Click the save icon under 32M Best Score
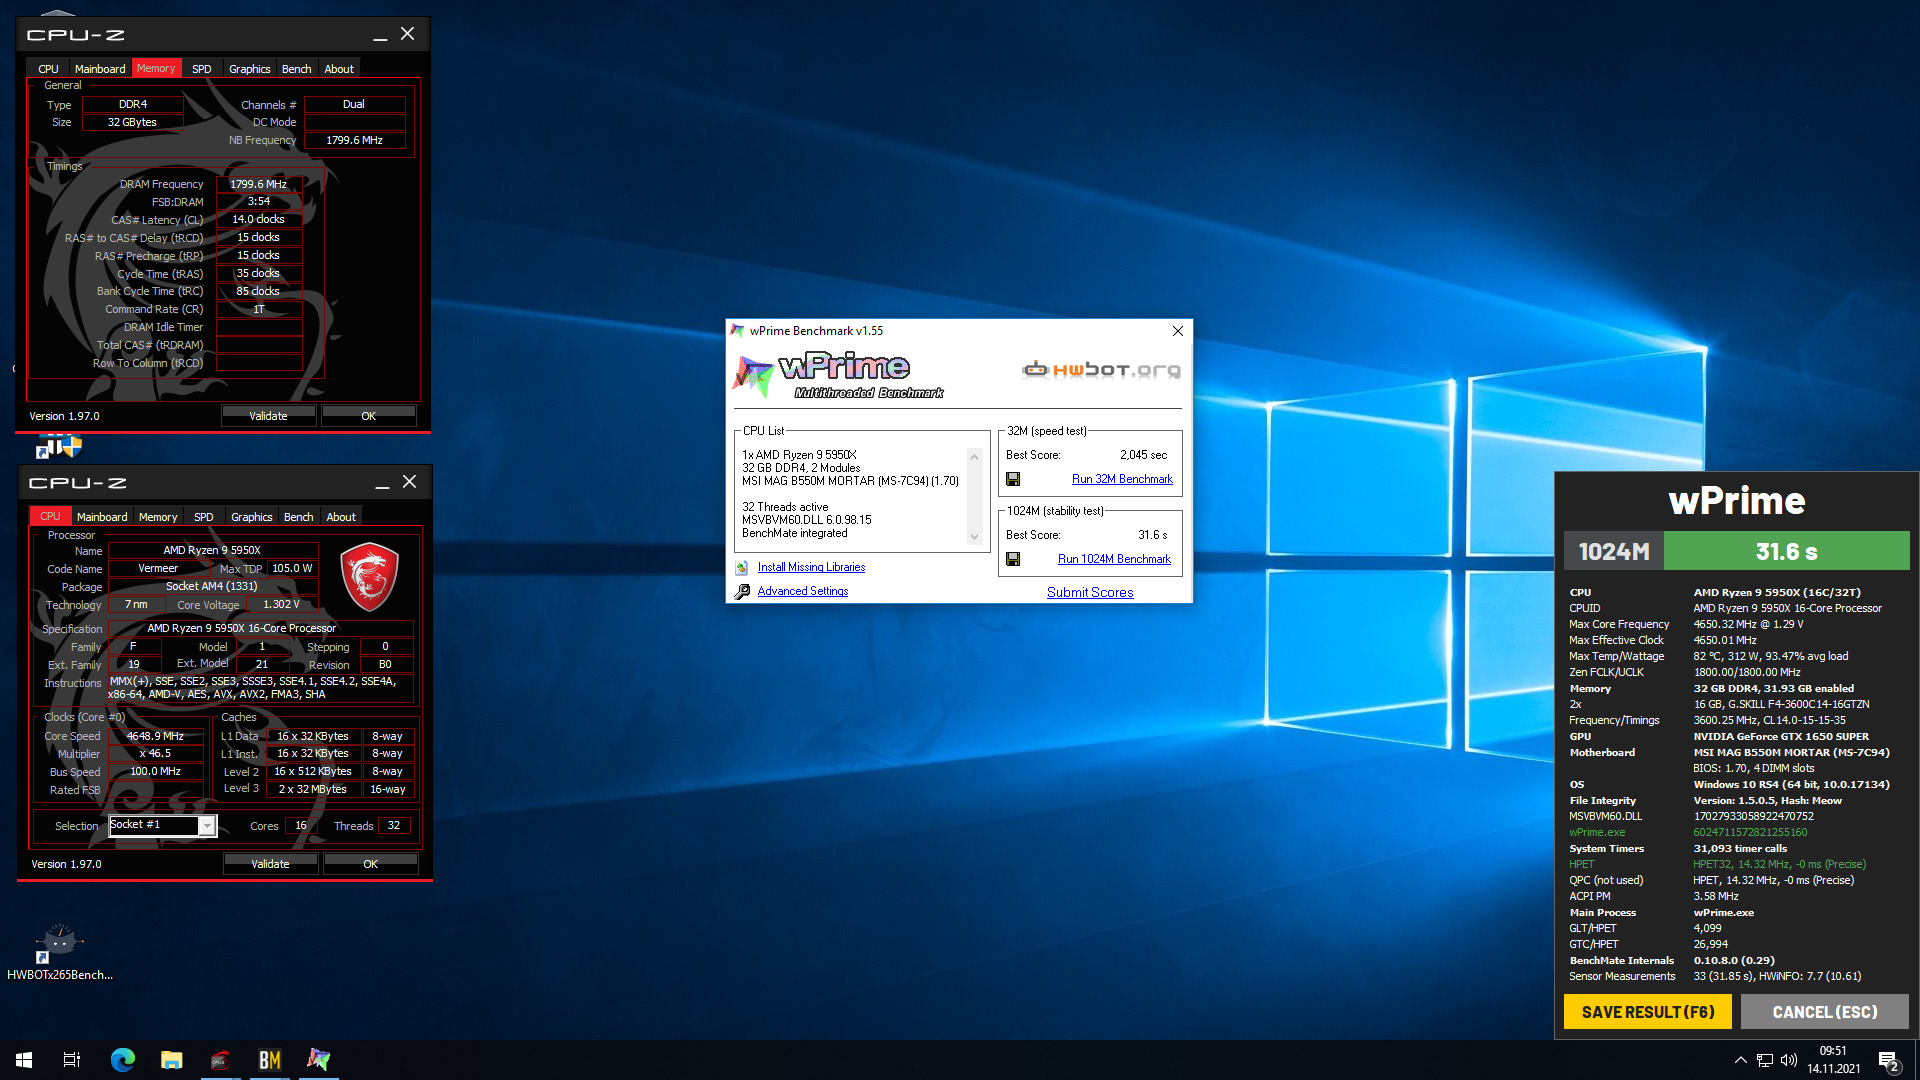The width and height of the screenshot is (1920, 1080). tap(1013, 480)
